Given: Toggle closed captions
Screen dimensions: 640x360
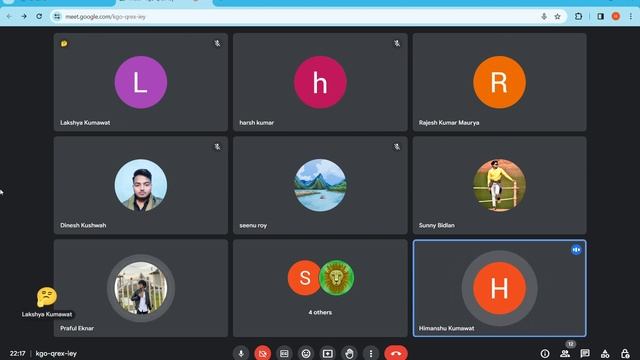Looking at the screenshot, I should click(x=284, y=353).
